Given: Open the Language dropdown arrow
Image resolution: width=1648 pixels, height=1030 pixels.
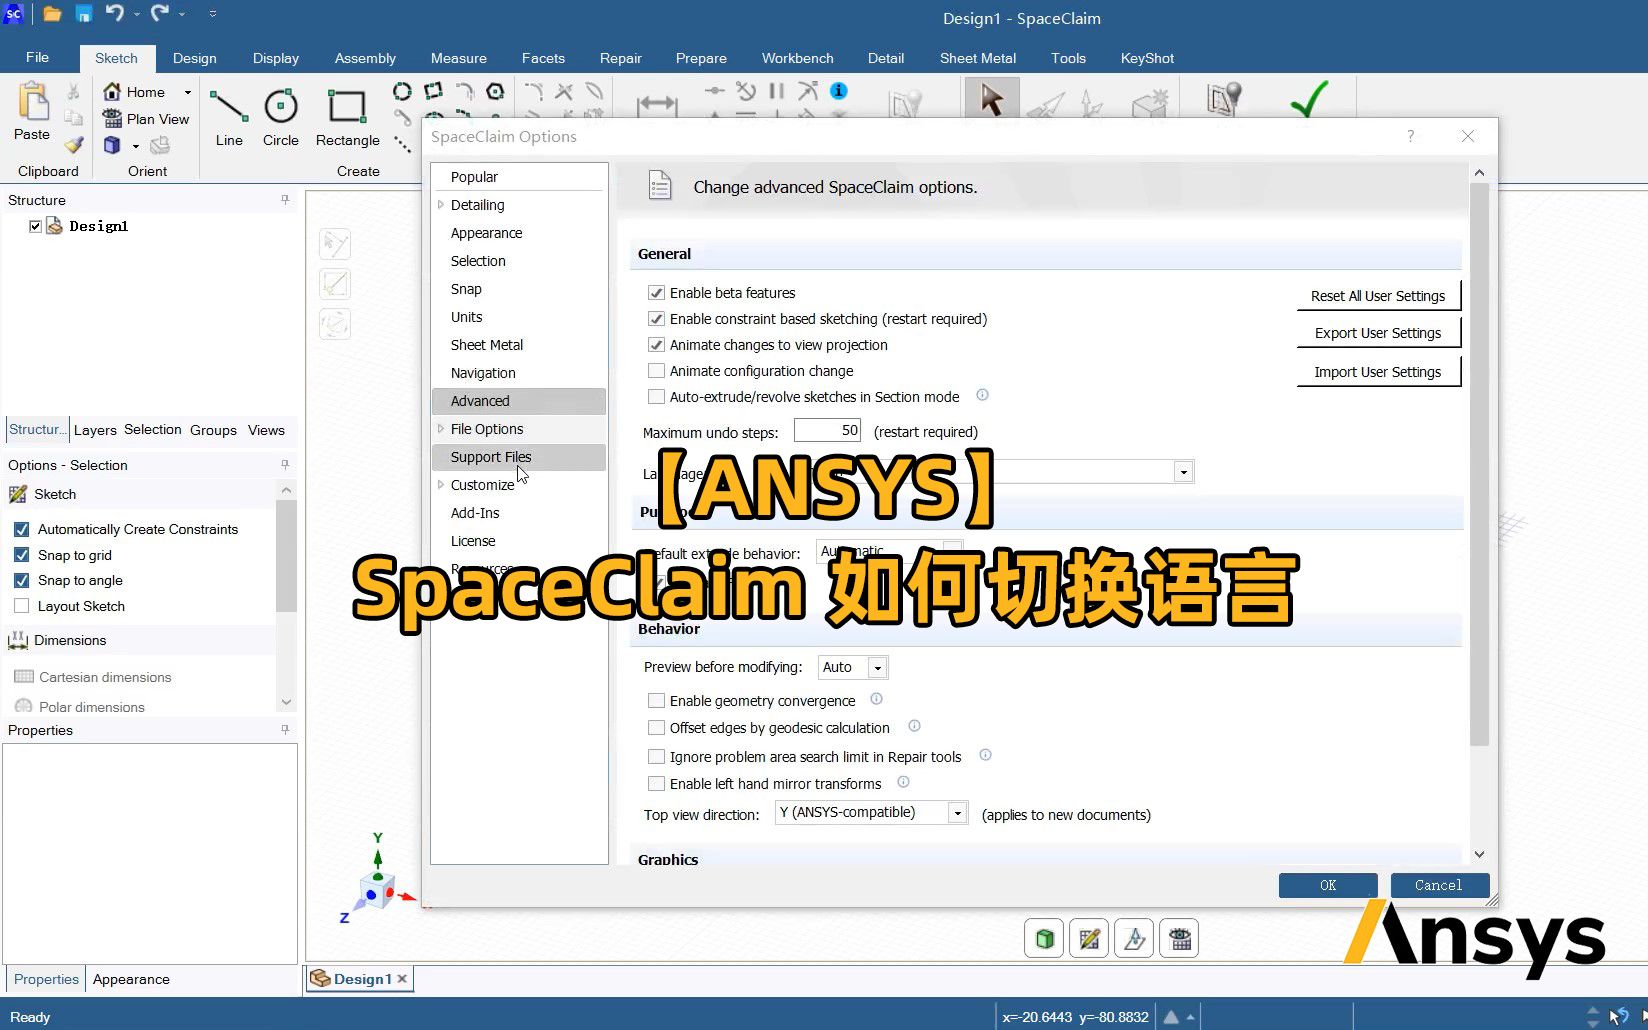Looking at the screenshot, I should [1184, 472].
